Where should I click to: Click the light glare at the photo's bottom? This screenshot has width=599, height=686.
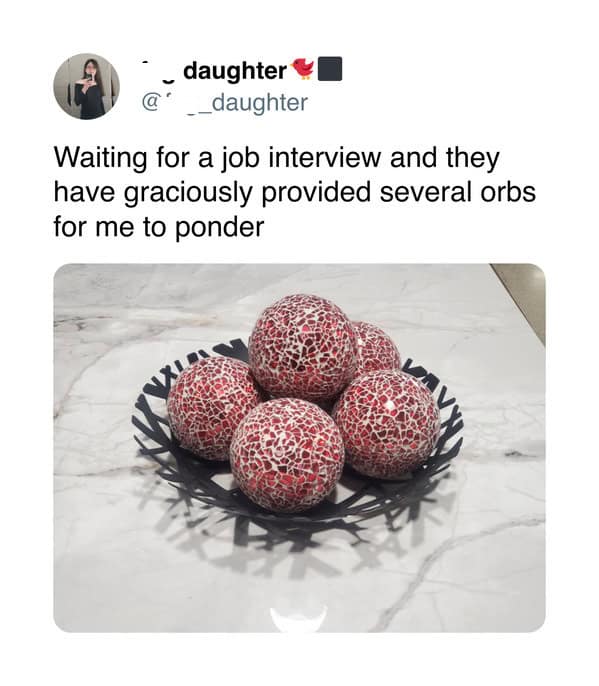(x=298, y=618)
